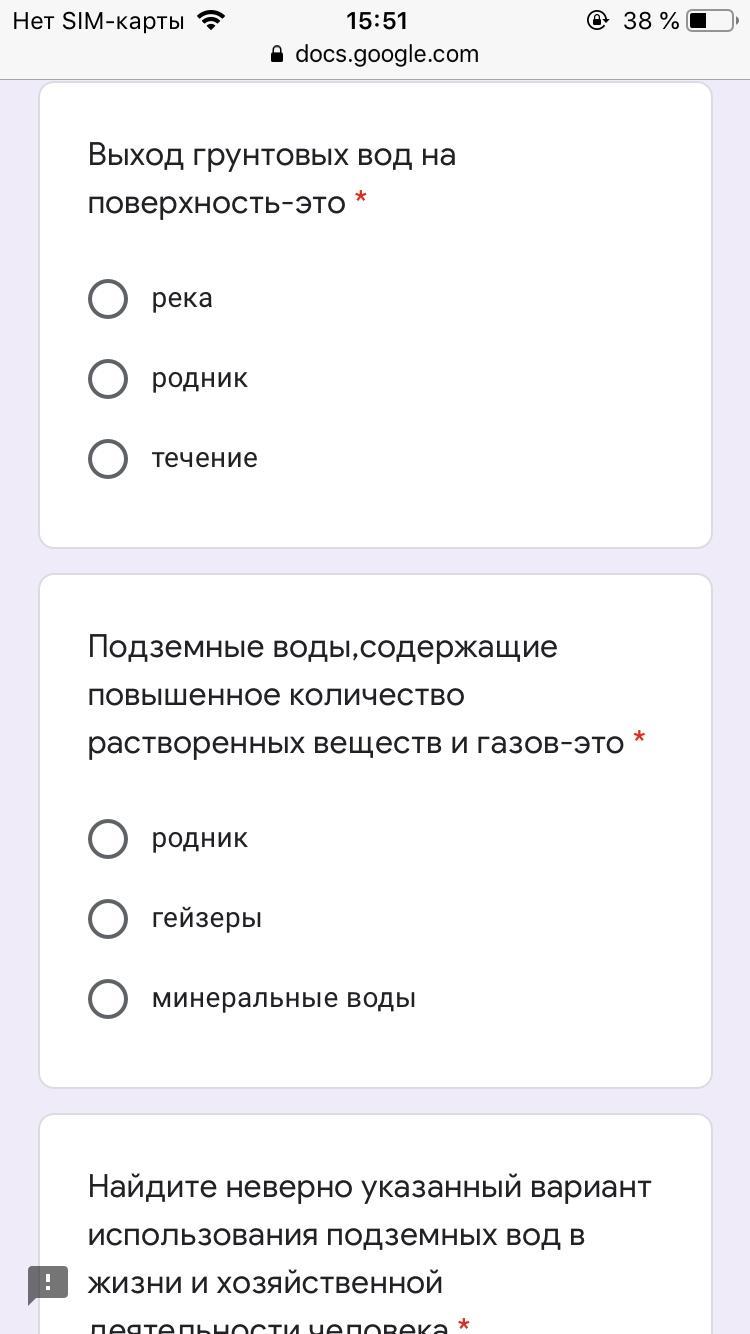
Task: Tap the 38 % battery percentage text
Action: tap(650, 20)
